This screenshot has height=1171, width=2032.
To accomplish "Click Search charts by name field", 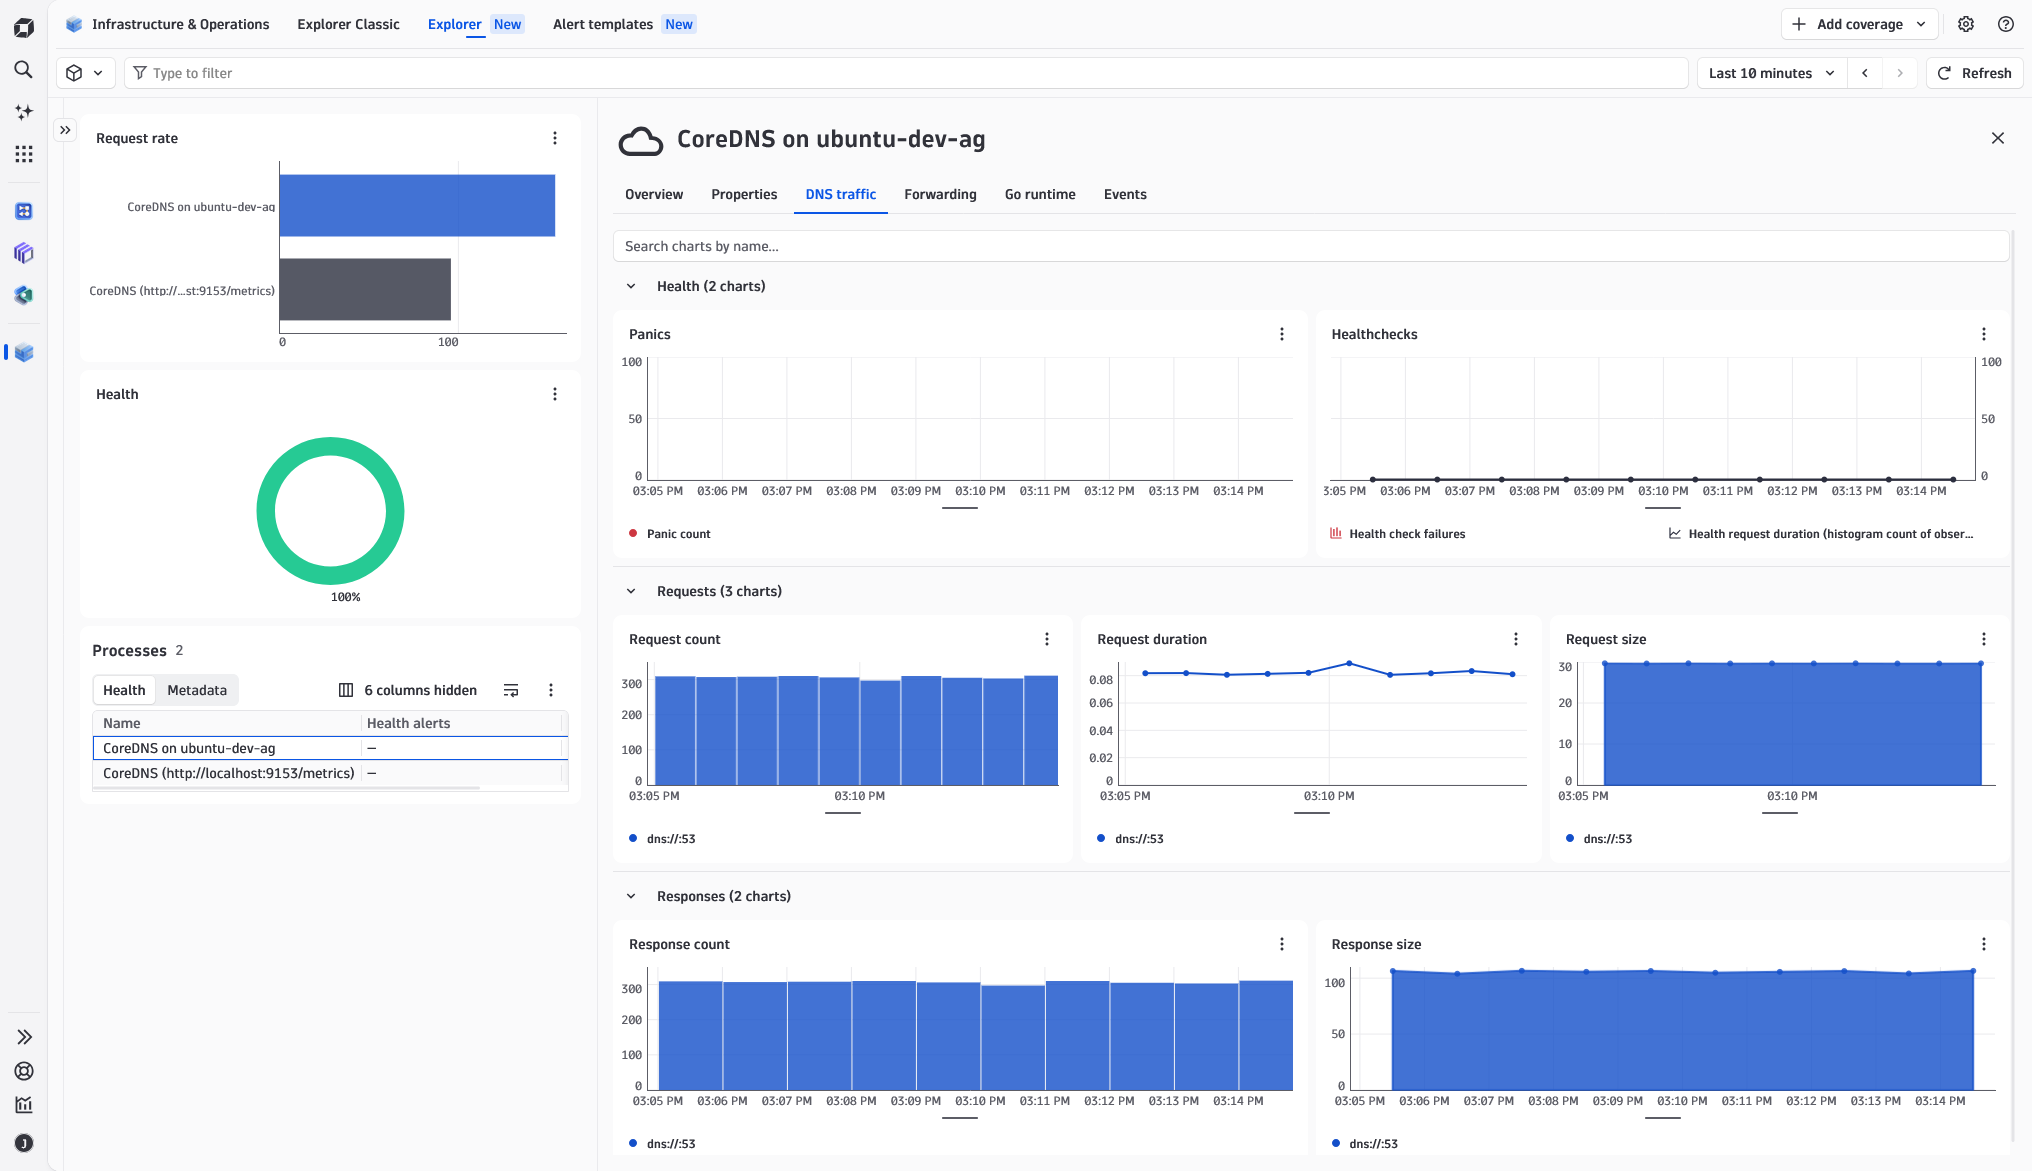I will [1311, 246].
